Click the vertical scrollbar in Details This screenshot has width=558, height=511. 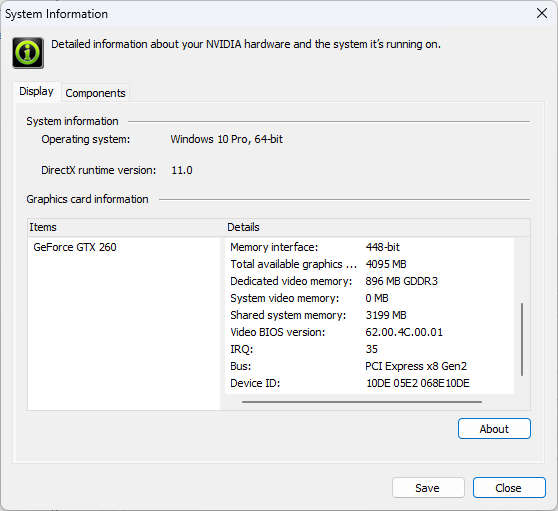[x=522, y=339]
